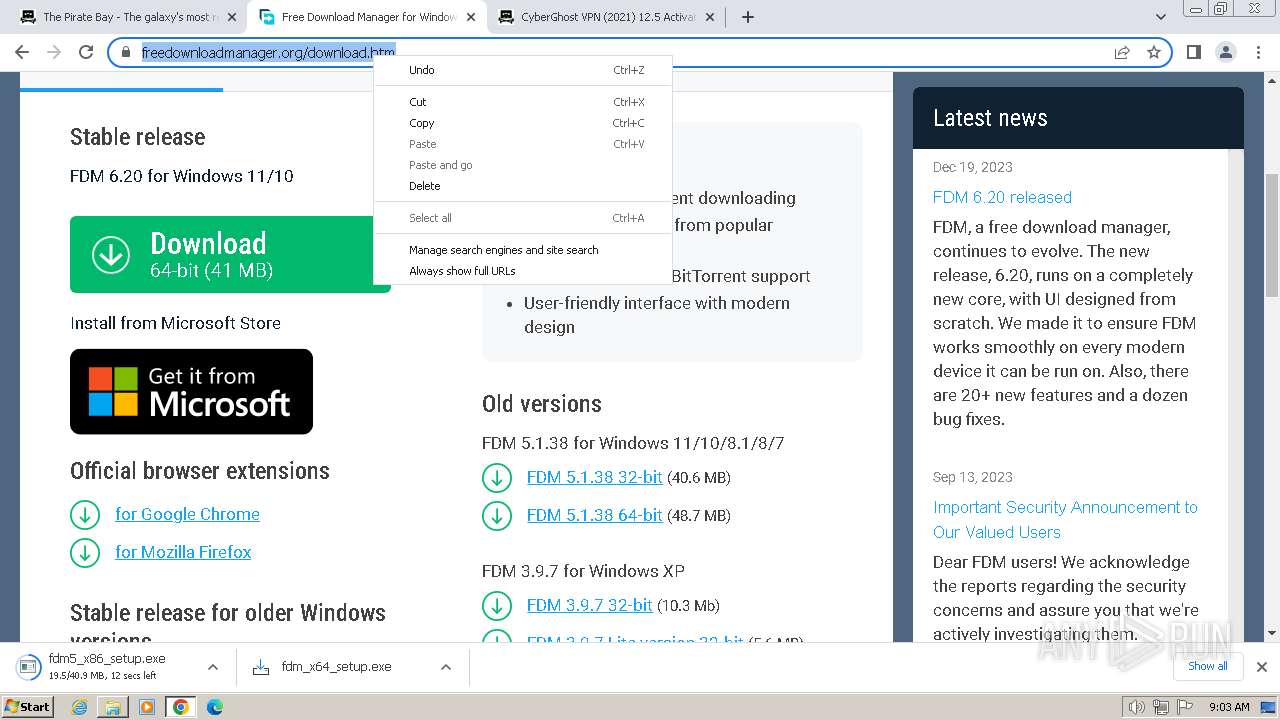This screenshot has width=1280, height=720.
Task: Expand options for fdm5_x86_setup.exe download
Action: pyautogui.click(x=212, y=667)
